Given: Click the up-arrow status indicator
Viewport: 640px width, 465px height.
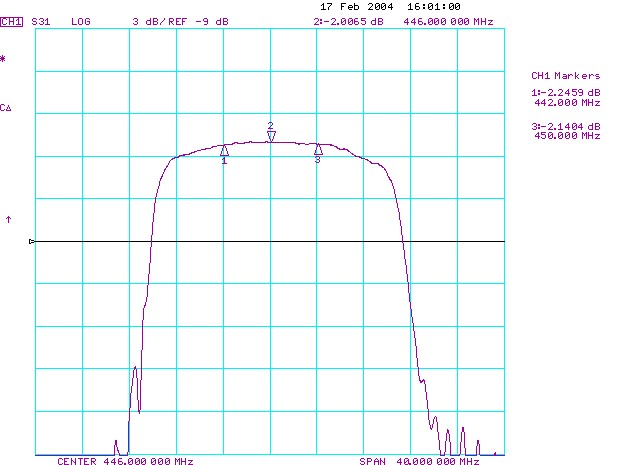Looking at the screenshot, I should pos(9,220).
